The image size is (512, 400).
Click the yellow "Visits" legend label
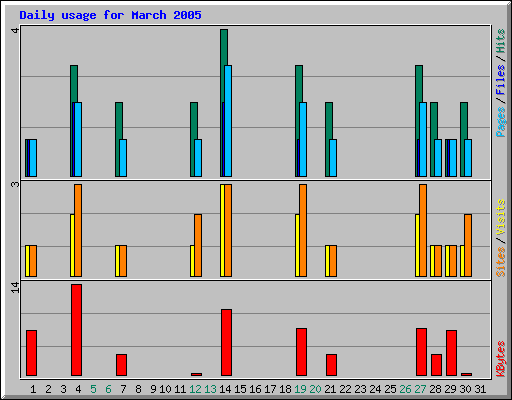500,217
